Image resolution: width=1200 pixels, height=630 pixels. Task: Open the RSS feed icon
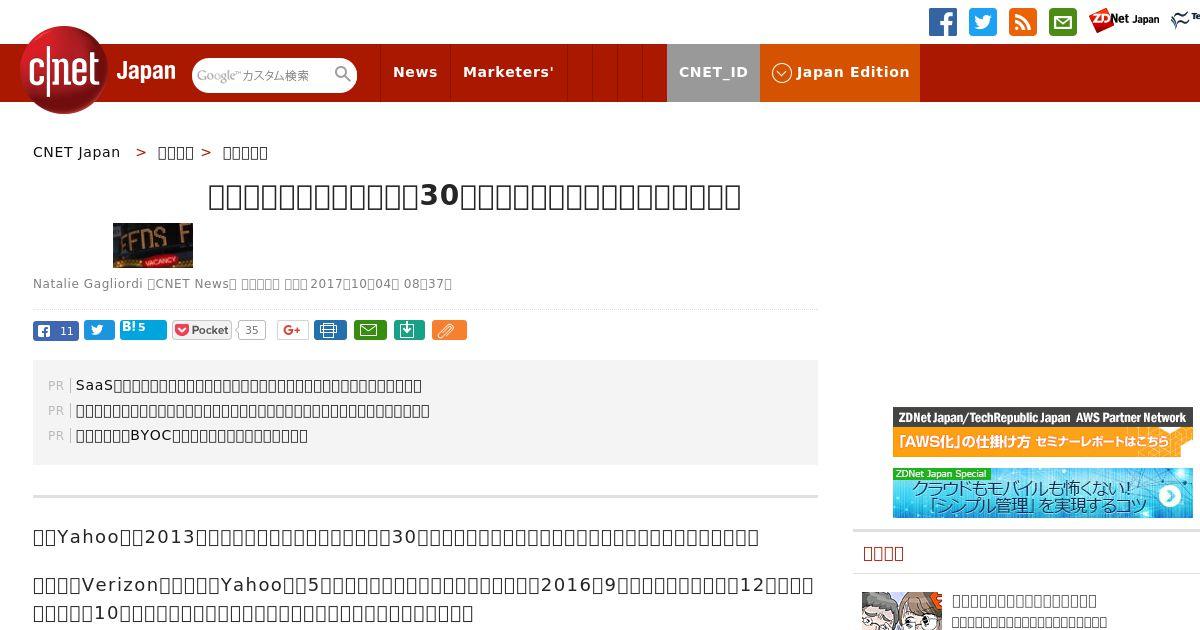(x=1023, y=22)
